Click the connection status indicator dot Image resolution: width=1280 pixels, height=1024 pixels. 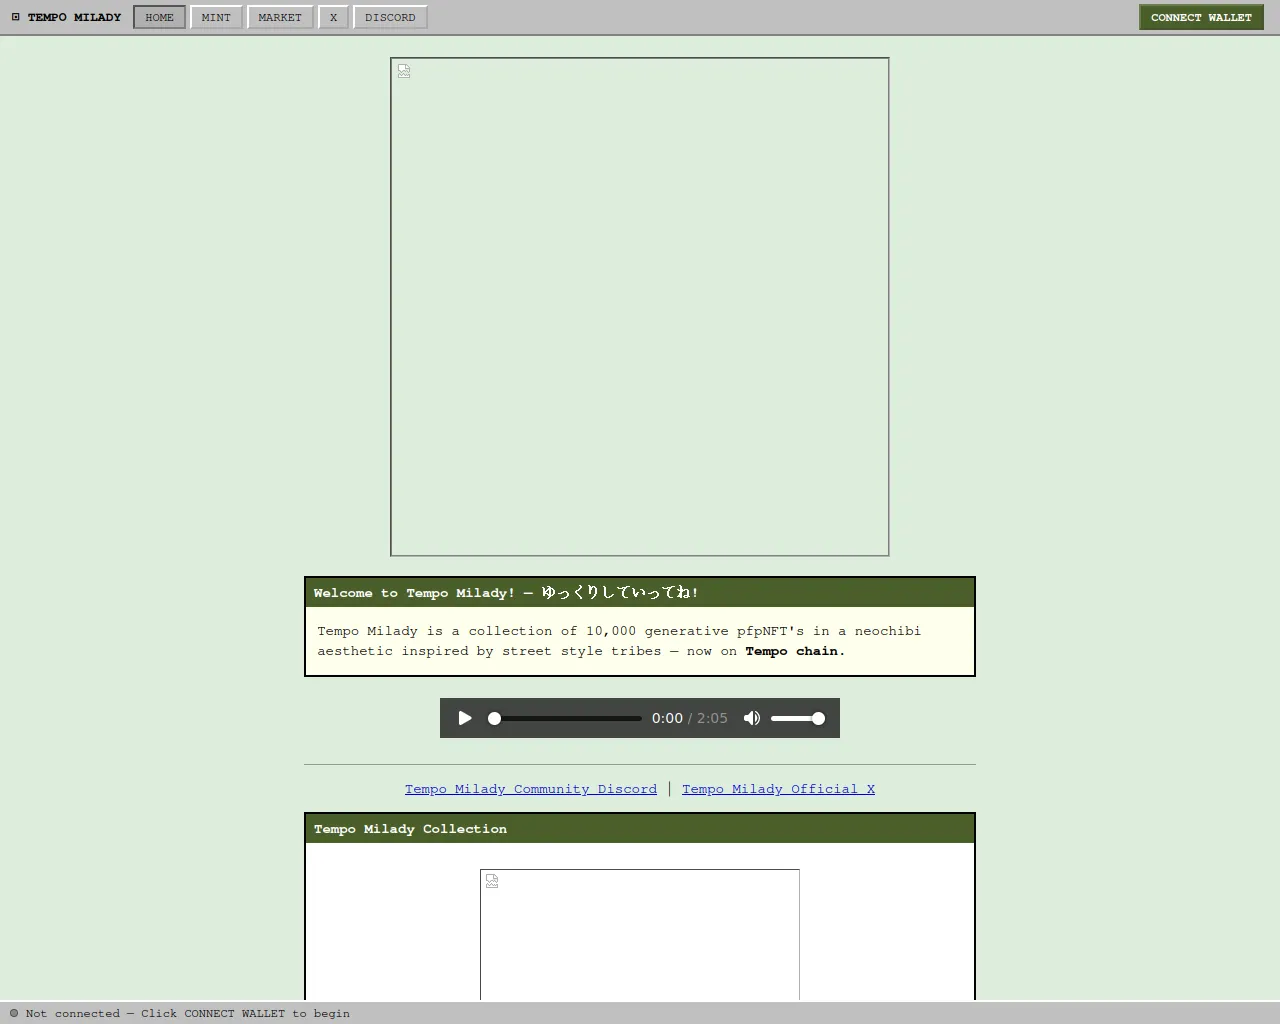14,1013
